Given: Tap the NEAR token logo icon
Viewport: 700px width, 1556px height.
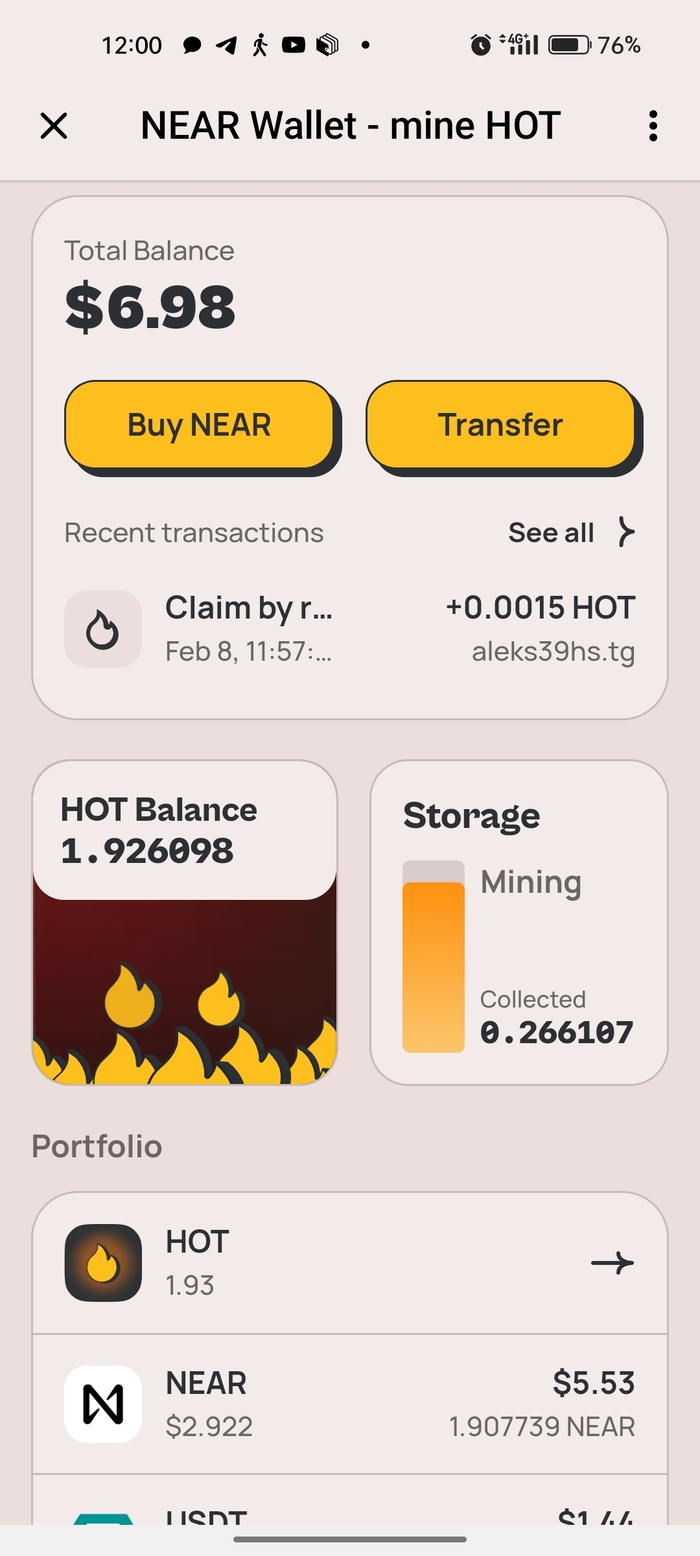Looking at the screenshot, I should (103, 1404).
